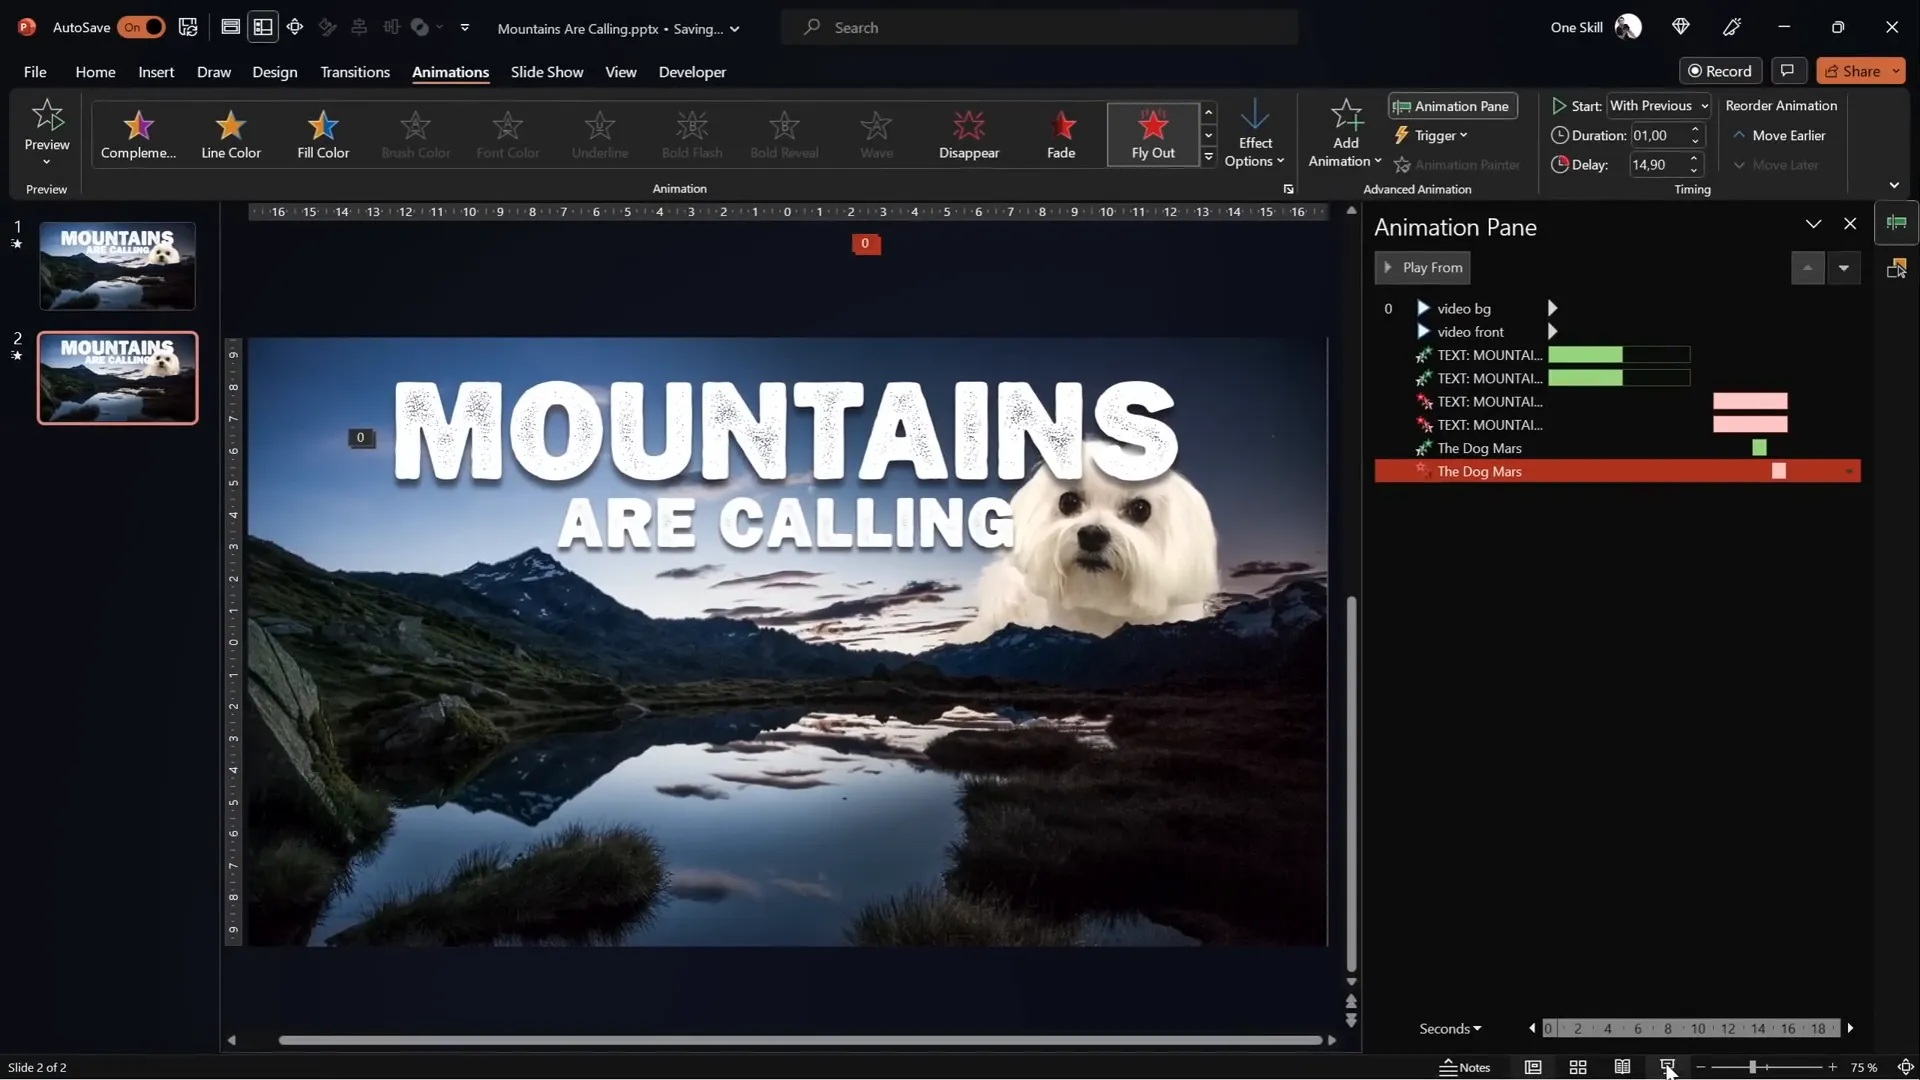
Task: Close the Animation Pane
Action: click(x=1850, y=224)
